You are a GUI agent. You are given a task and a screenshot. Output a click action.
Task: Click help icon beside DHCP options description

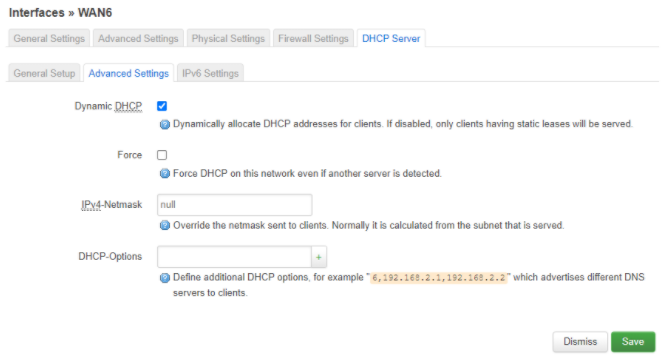(165, 278)
